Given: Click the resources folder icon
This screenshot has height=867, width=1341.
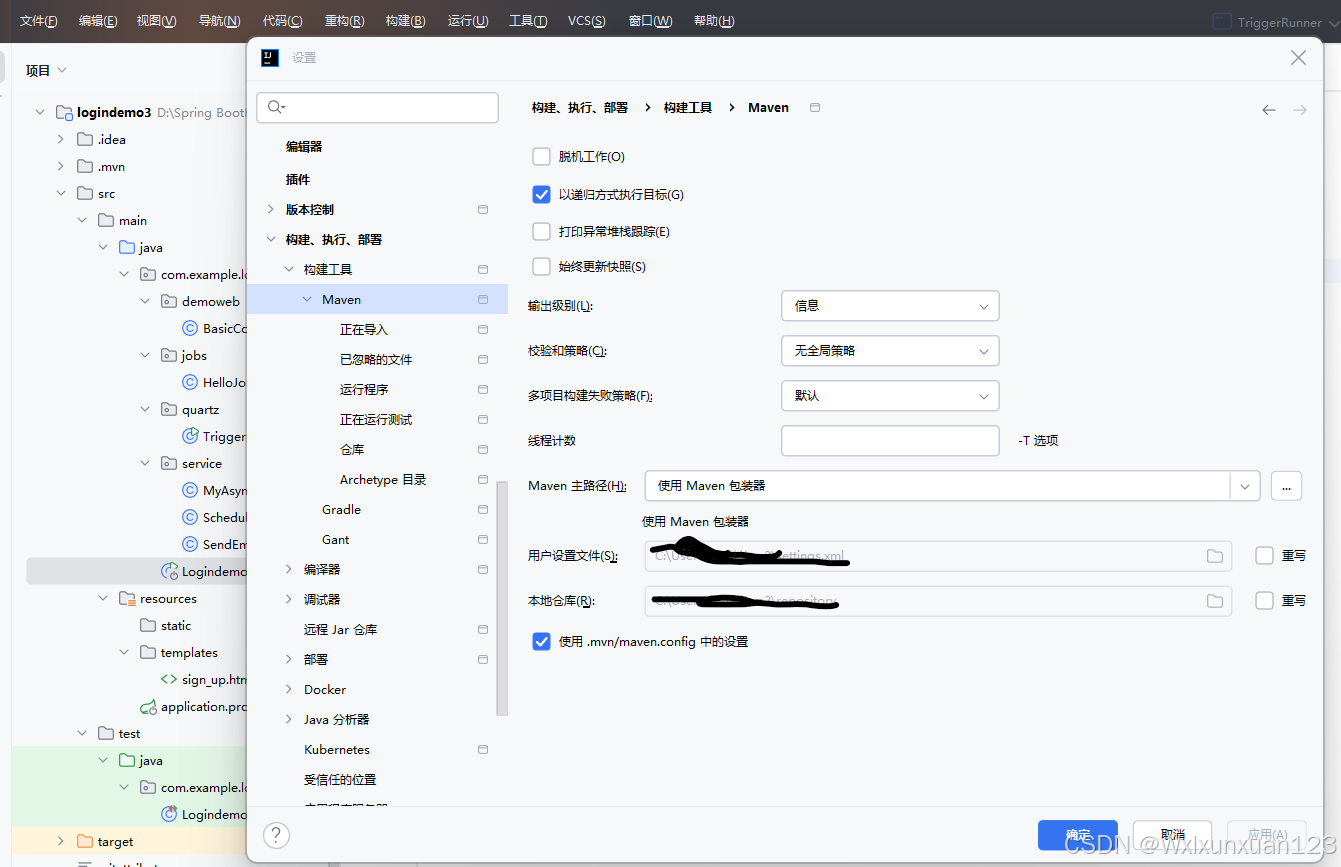Looking at the screenshot, I should tap(127, 599).
